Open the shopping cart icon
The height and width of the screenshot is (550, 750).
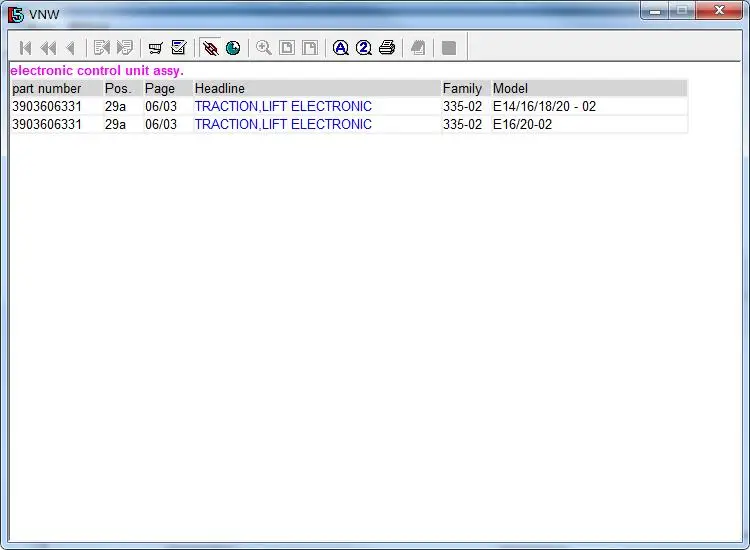155,48
